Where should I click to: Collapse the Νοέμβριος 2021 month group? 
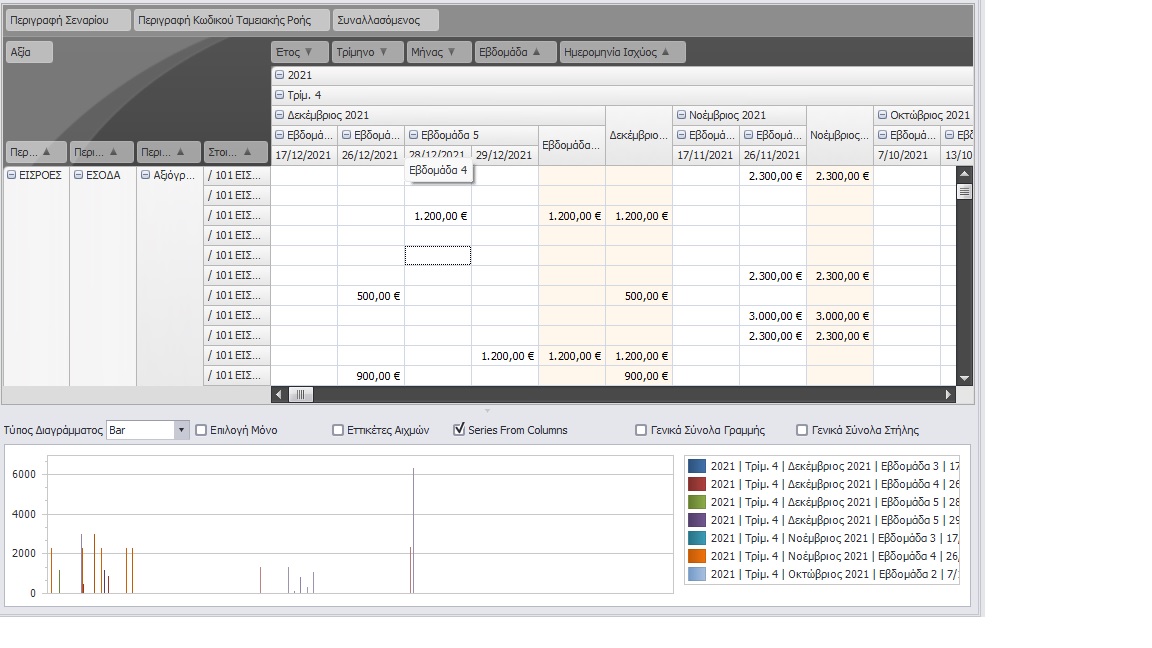click(x=681, y=116)
